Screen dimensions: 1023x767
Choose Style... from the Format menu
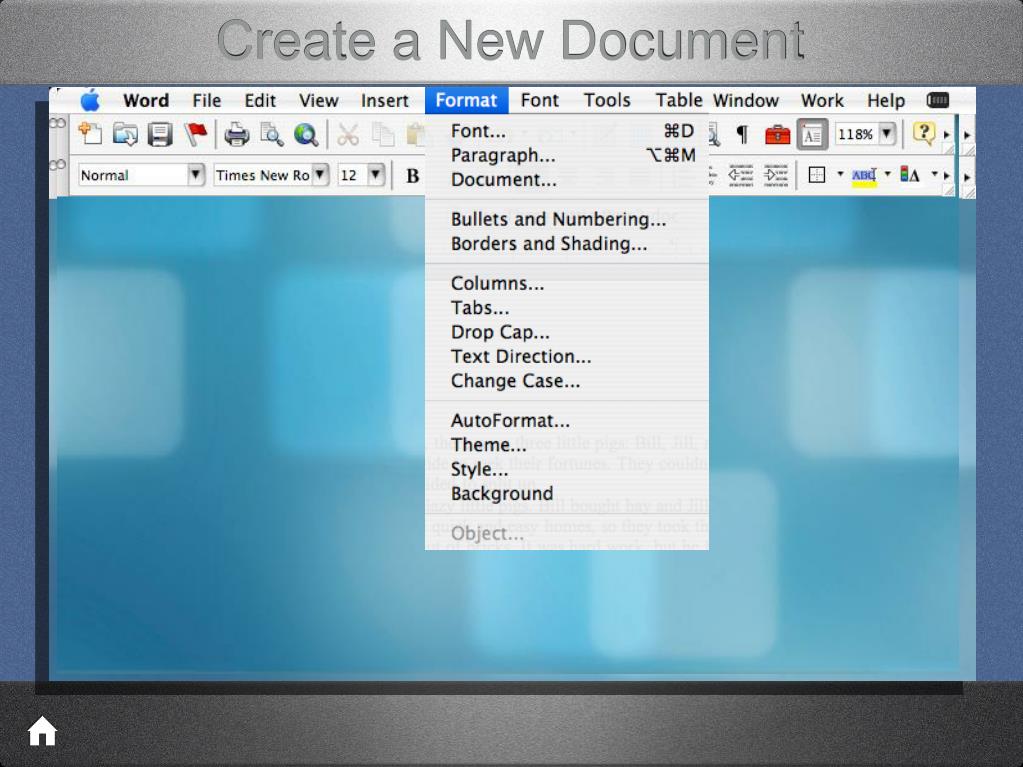pos(567,470)
